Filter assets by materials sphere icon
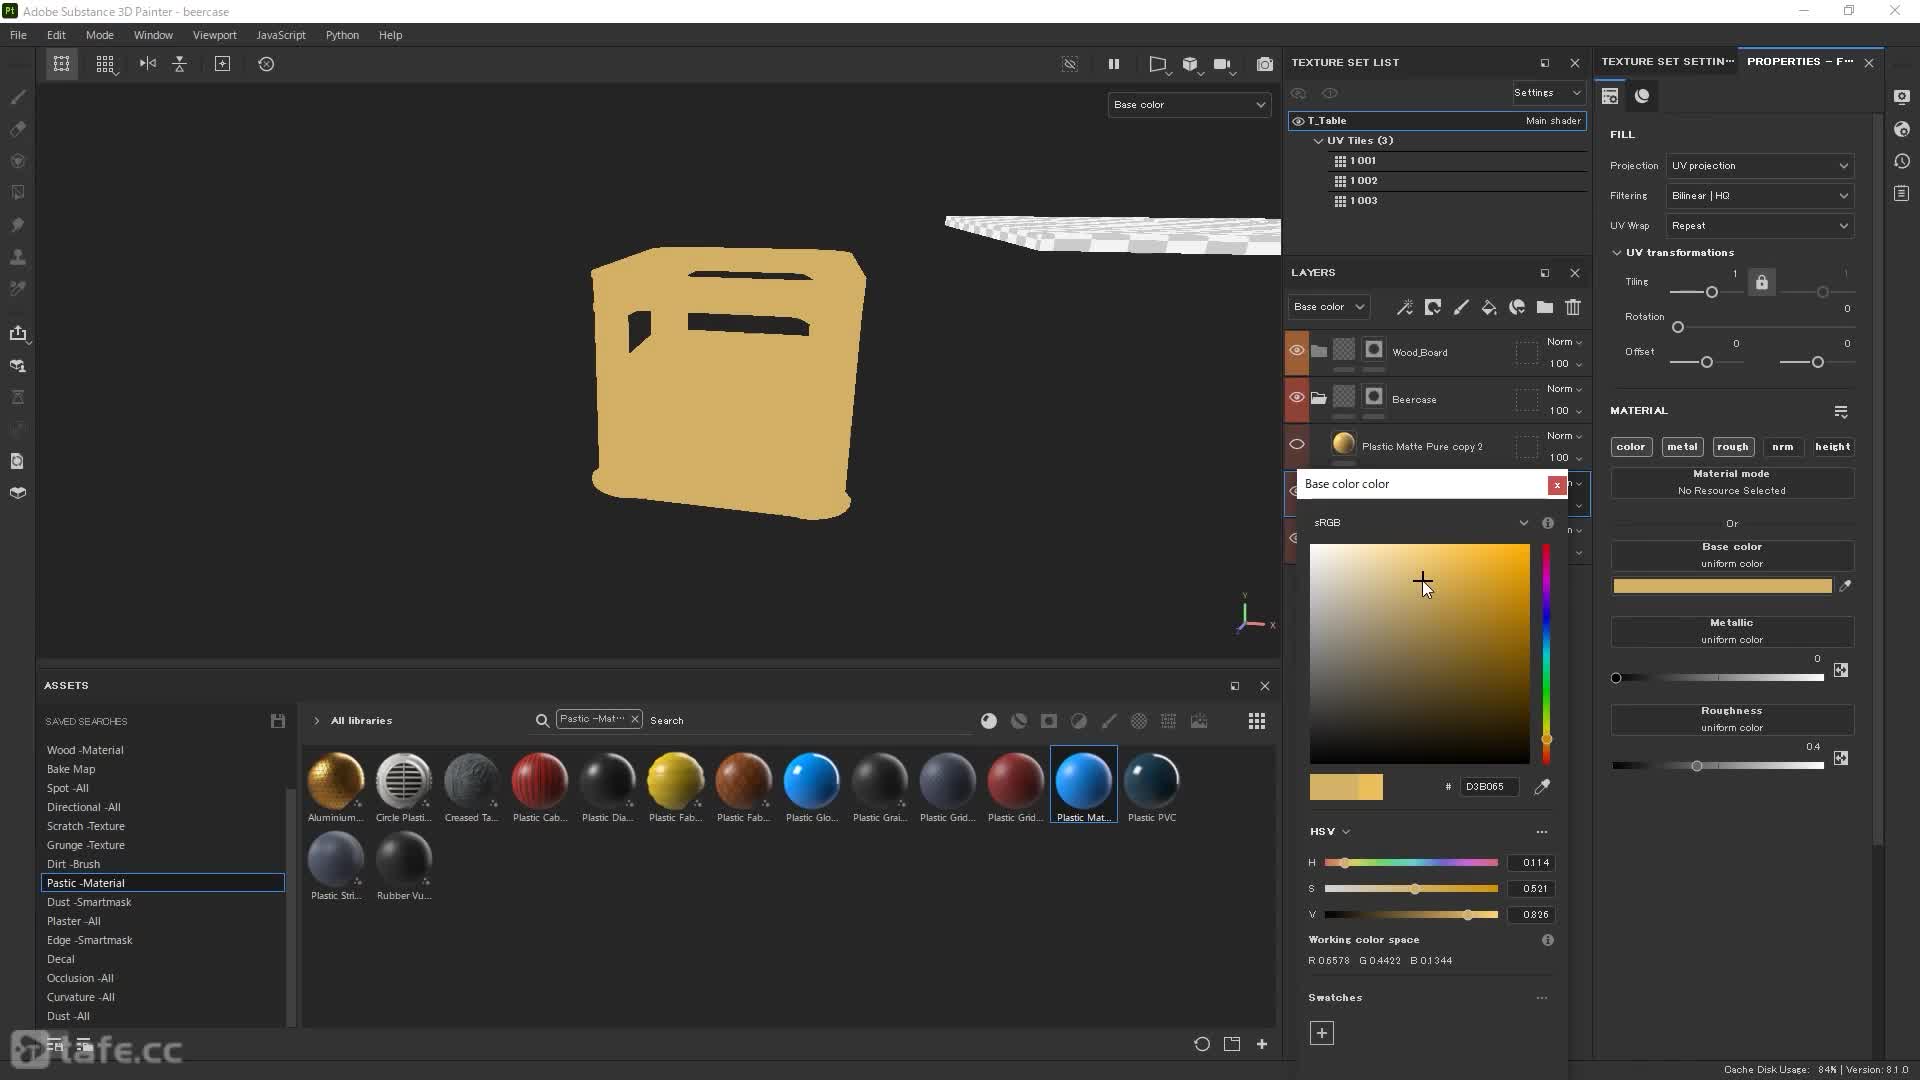 (x=989, y=721)
